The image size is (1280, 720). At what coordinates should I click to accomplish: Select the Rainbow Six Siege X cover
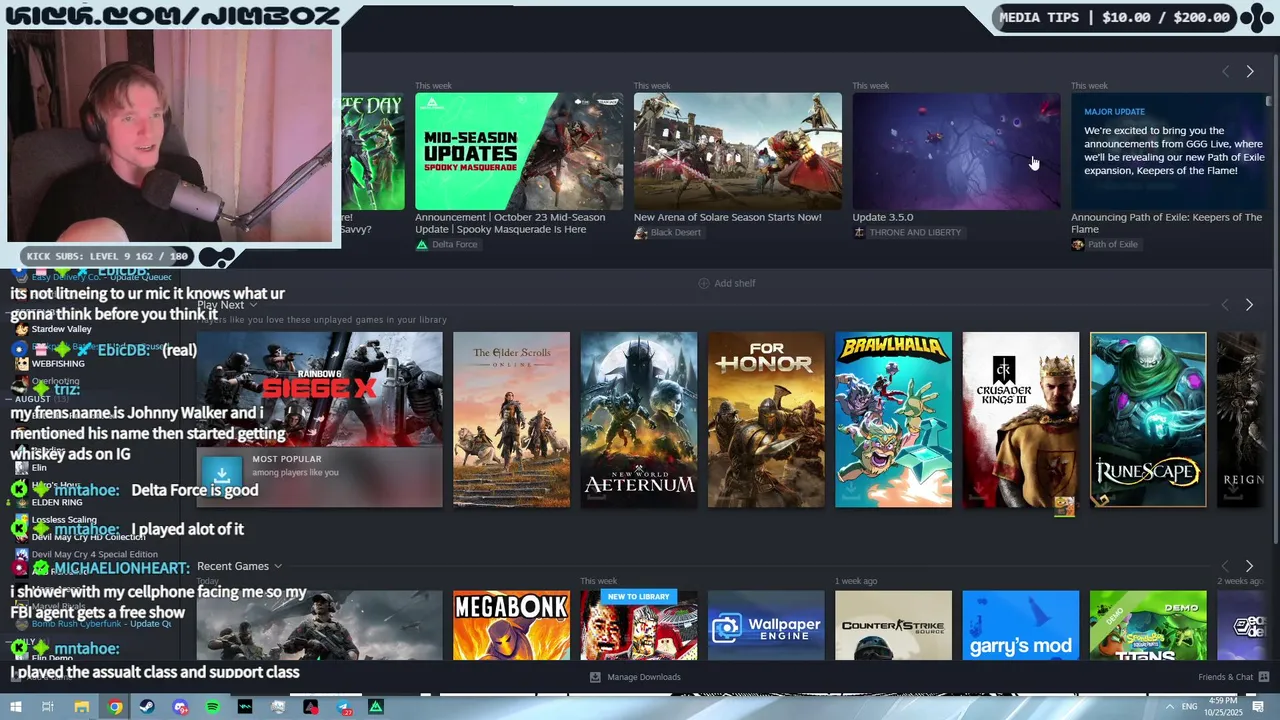320,389
